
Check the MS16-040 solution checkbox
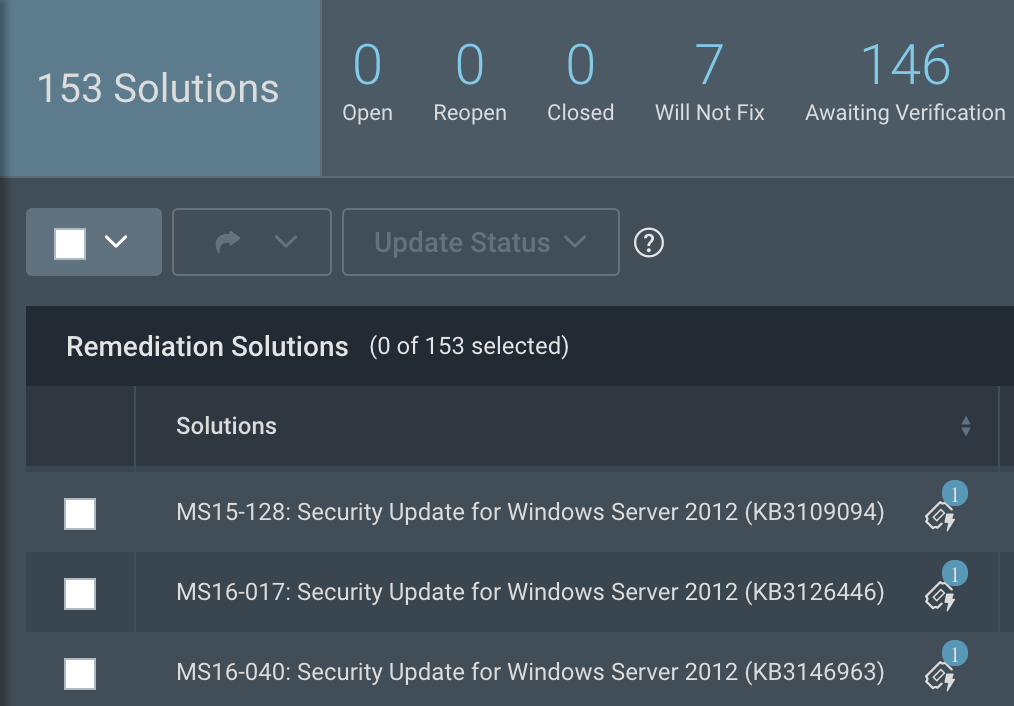tap(80, 674)
